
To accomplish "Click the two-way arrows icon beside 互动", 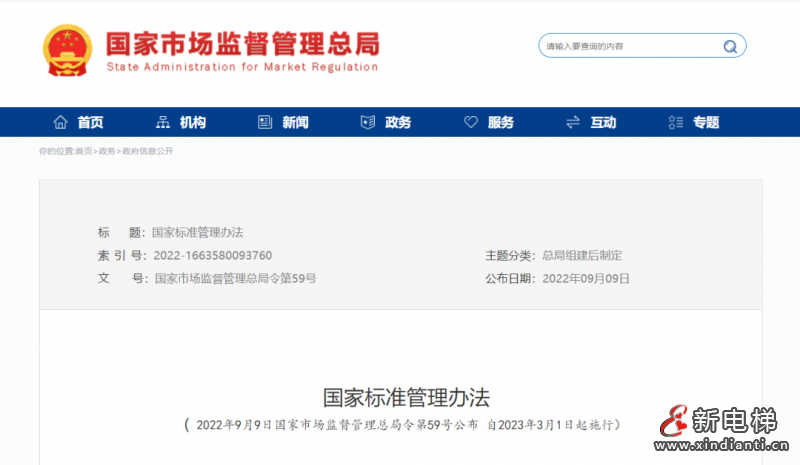I will [x=573, y=122].
